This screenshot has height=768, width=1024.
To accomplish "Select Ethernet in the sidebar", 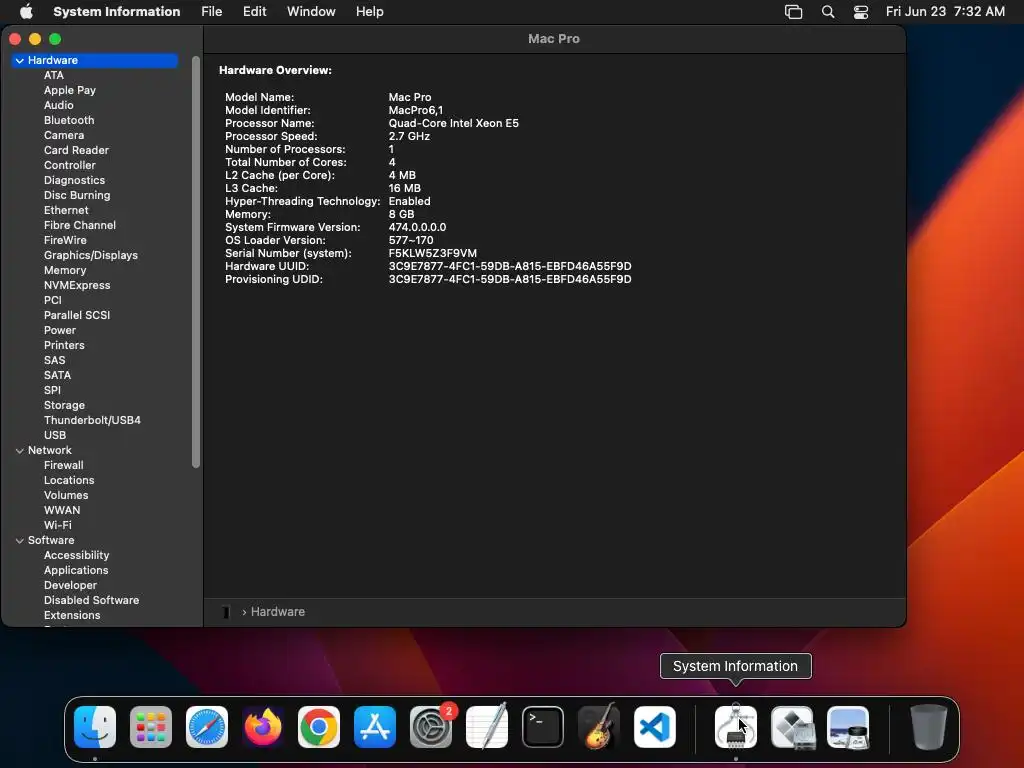I will pos(66,210).
